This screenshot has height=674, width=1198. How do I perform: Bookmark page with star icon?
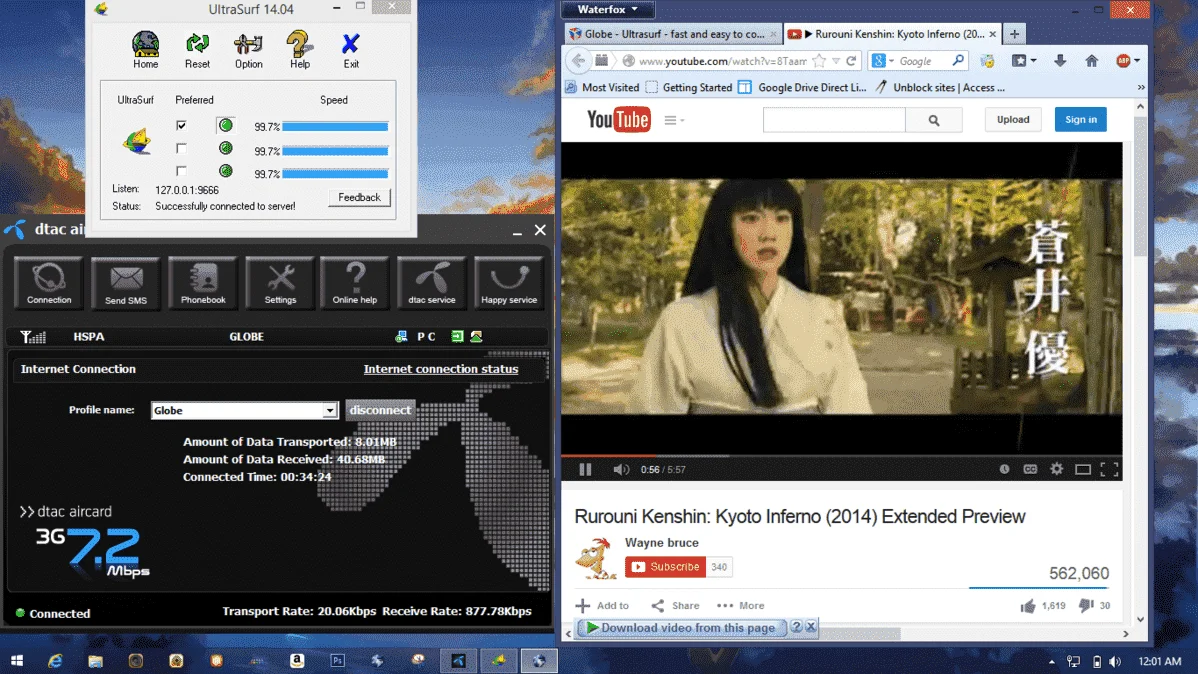click(x=819, y=60)
